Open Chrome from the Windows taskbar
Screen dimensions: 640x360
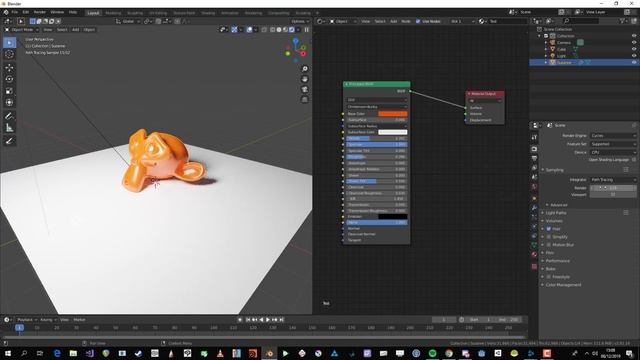(x=449, y=353)
